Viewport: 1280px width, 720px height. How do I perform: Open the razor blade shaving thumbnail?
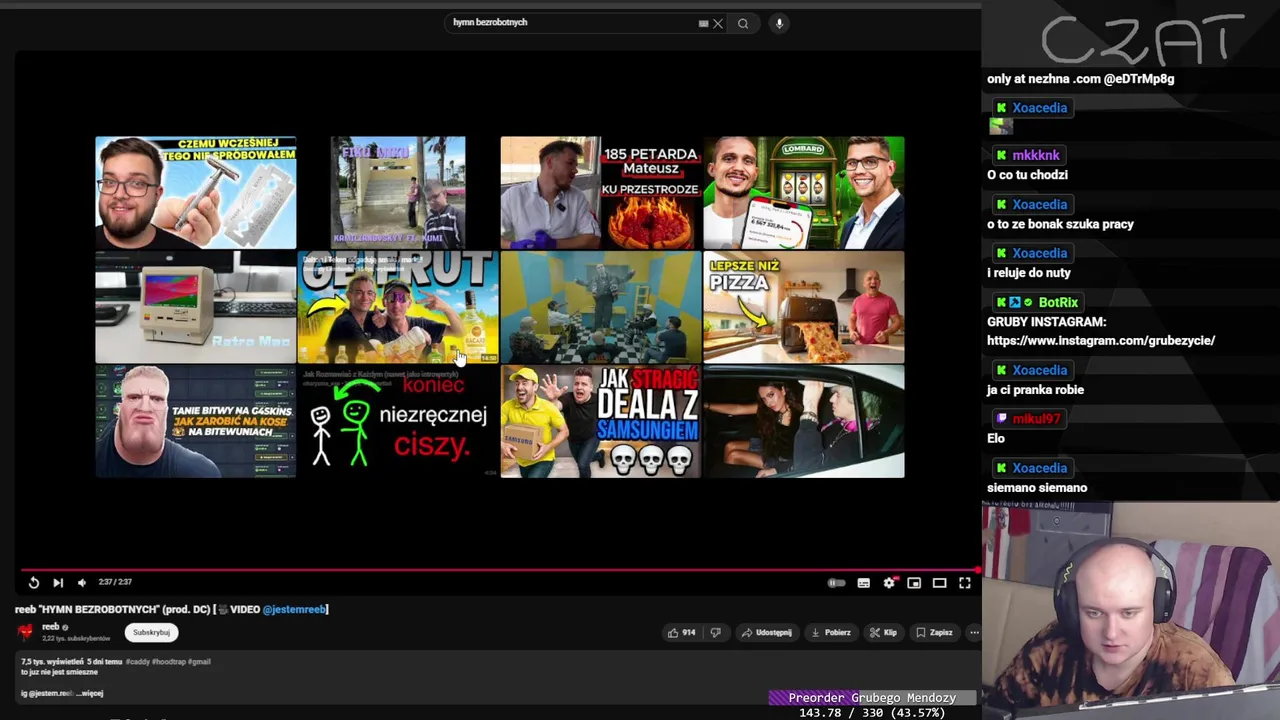[x=195, y=192]
